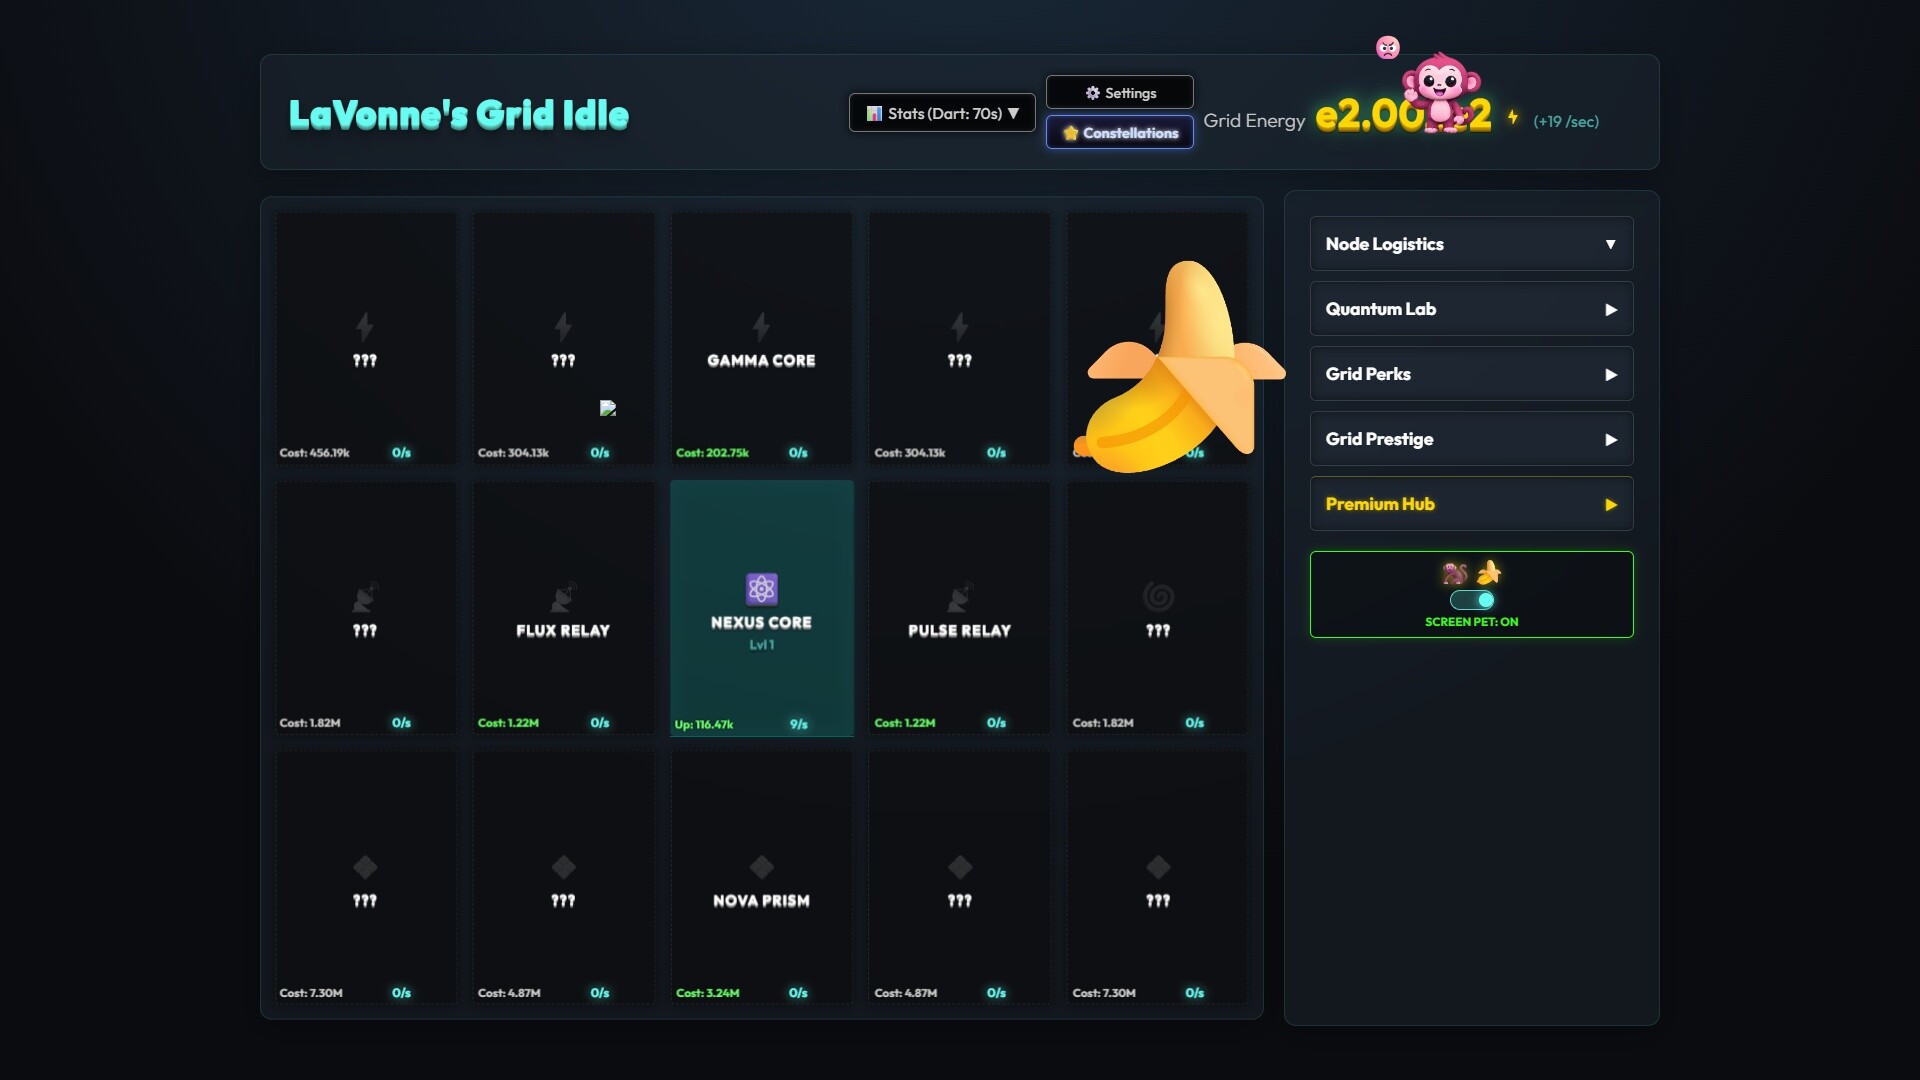Viewport: 1920px width, 1080px height.
Task: Open the Stats (Dart: 70s) dropdown
Action: tap(941, 113)
